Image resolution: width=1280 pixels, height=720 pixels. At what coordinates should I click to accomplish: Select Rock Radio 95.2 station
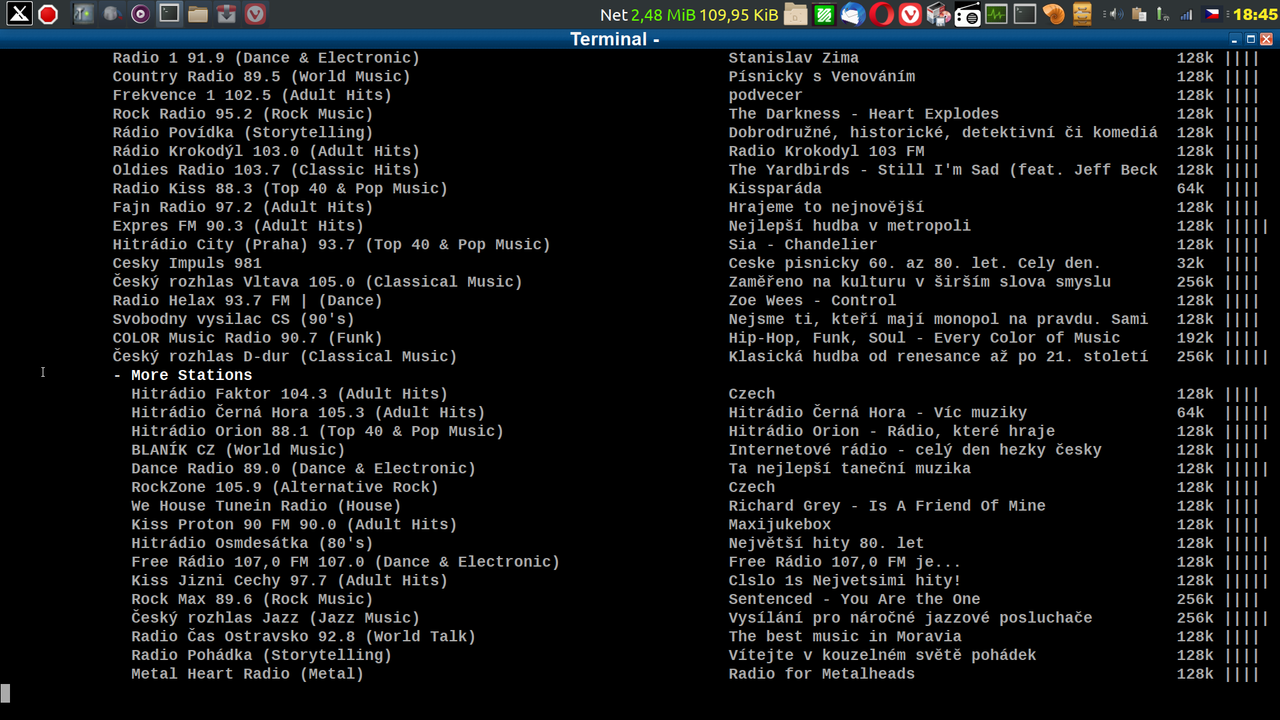click(x=243, y=114)
